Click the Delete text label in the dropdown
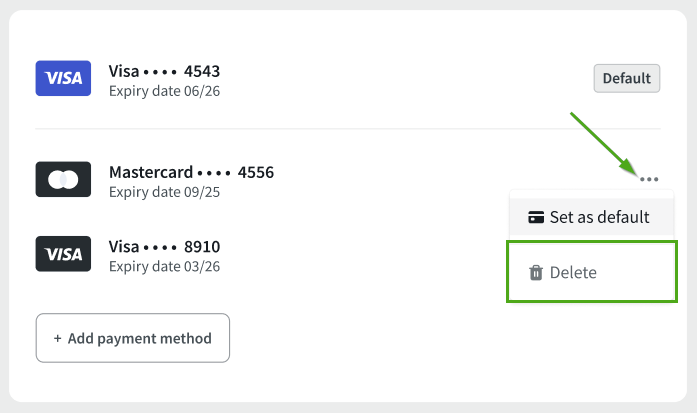Viewport: 697px width, 413px height. tap(573, 273)
